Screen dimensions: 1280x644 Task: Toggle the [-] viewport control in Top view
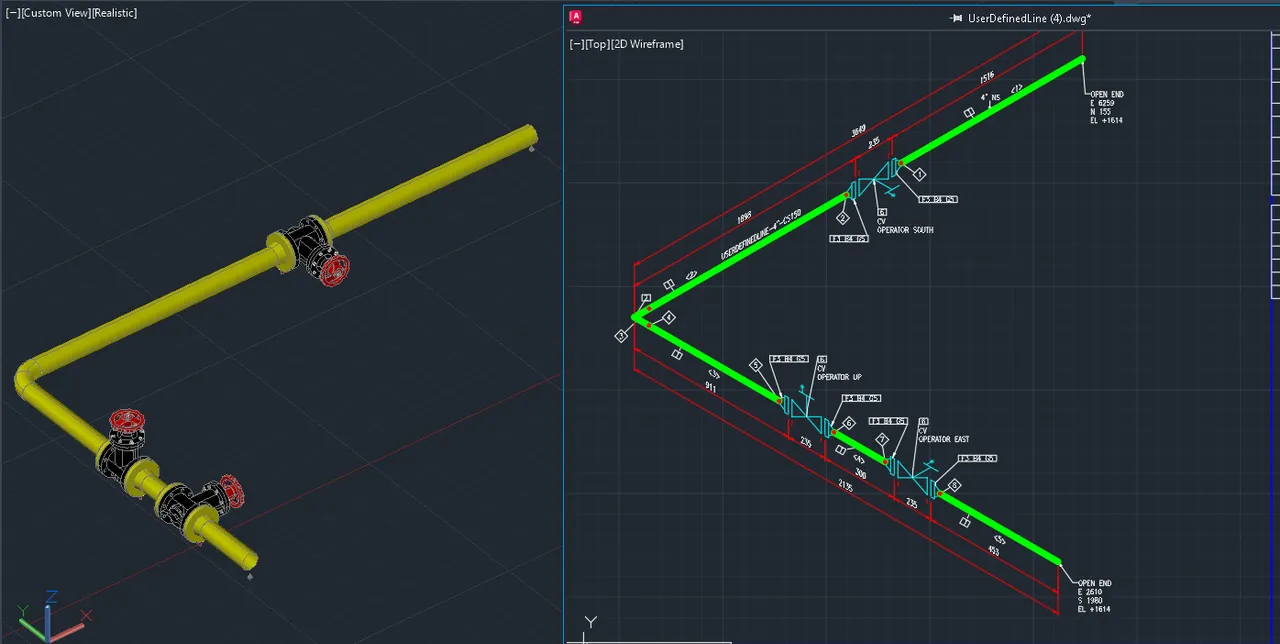point(576,44)
